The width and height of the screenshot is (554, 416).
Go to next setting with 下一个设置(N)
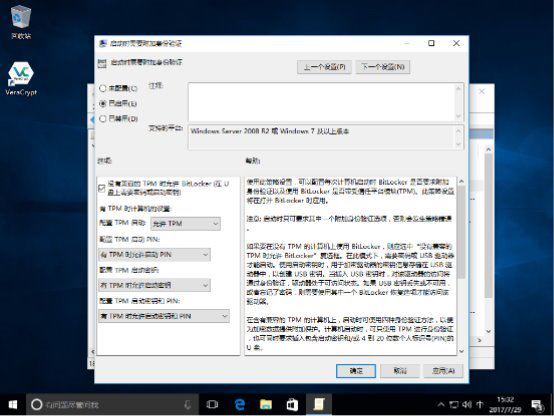click(383, 67)
